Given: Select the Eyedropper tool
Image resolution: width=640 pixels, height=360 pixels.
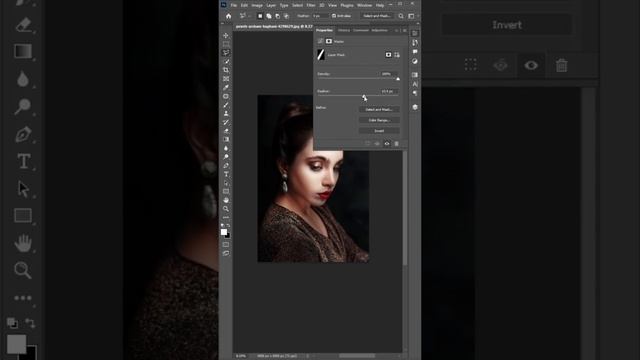Looking at the screenshot, I should (x=226, y=87).
